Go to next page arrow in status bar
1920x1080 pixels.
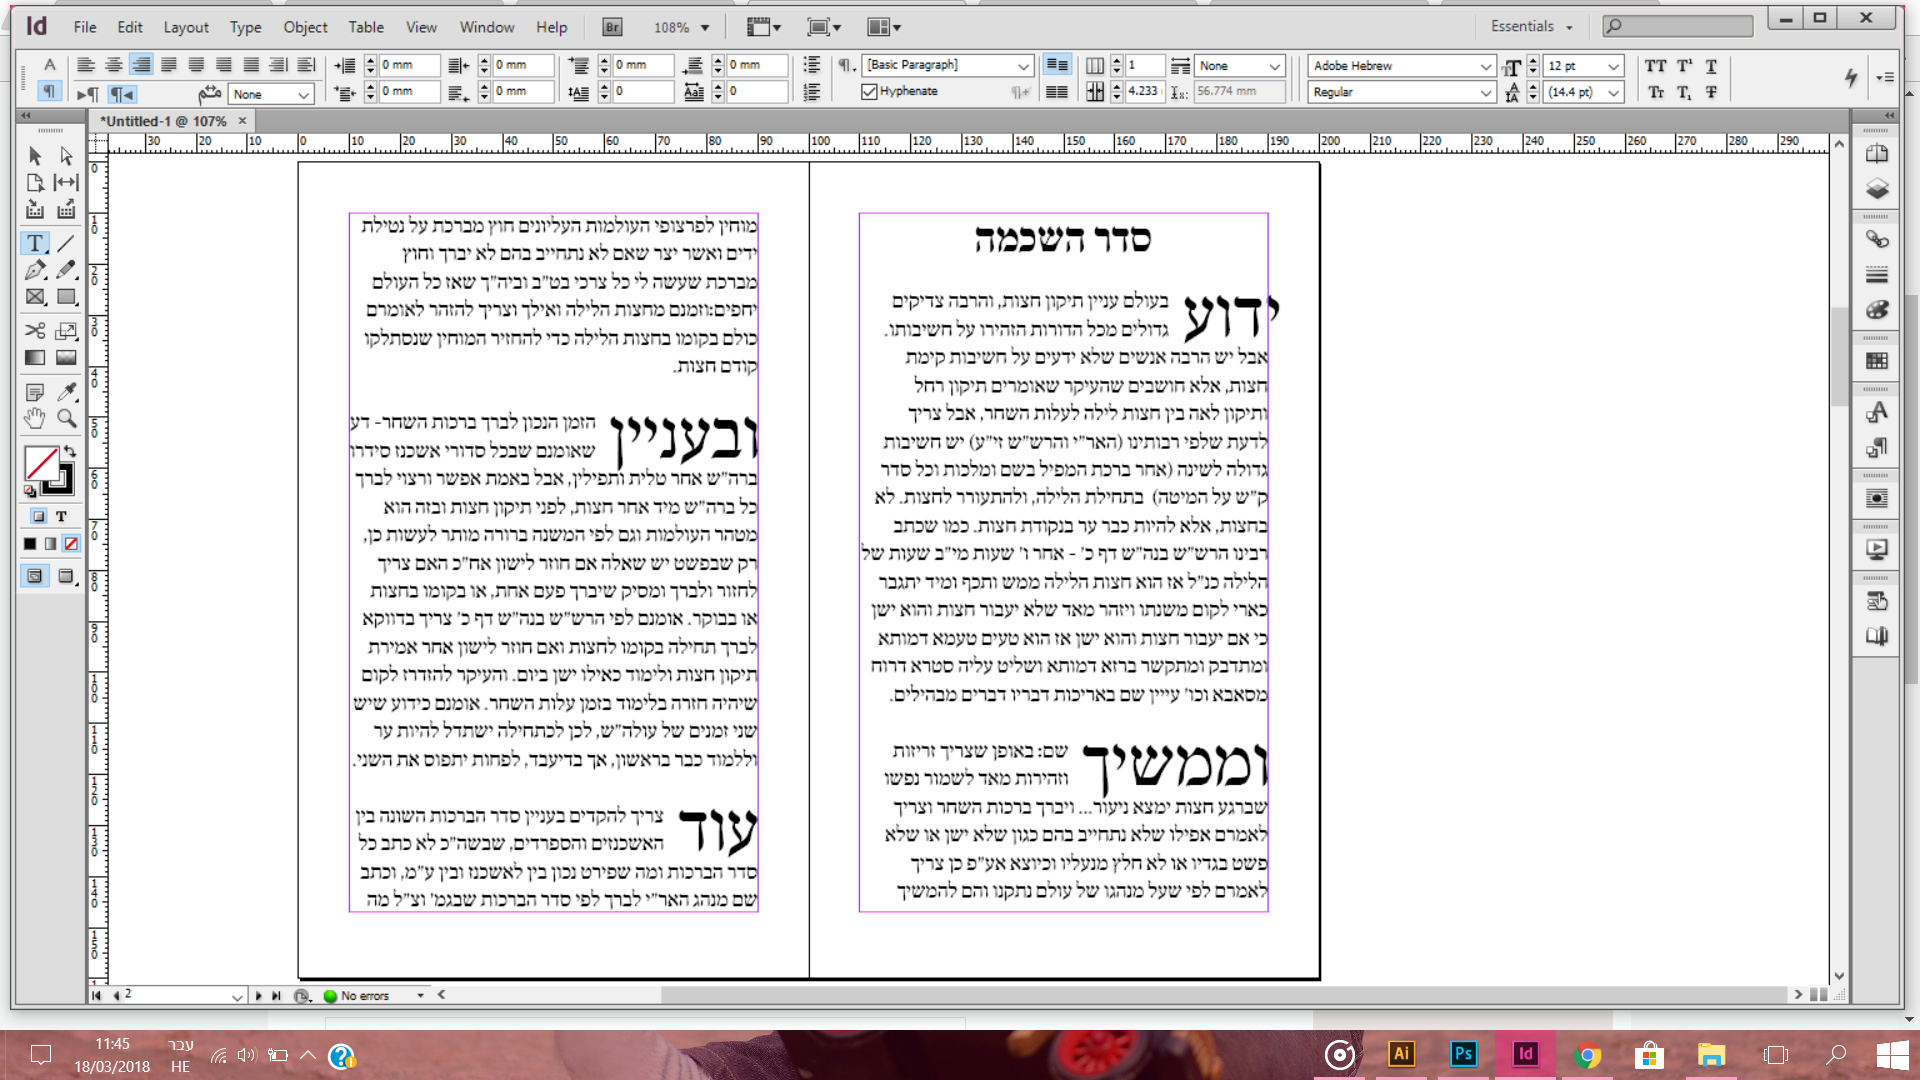[x=258, y=996]
